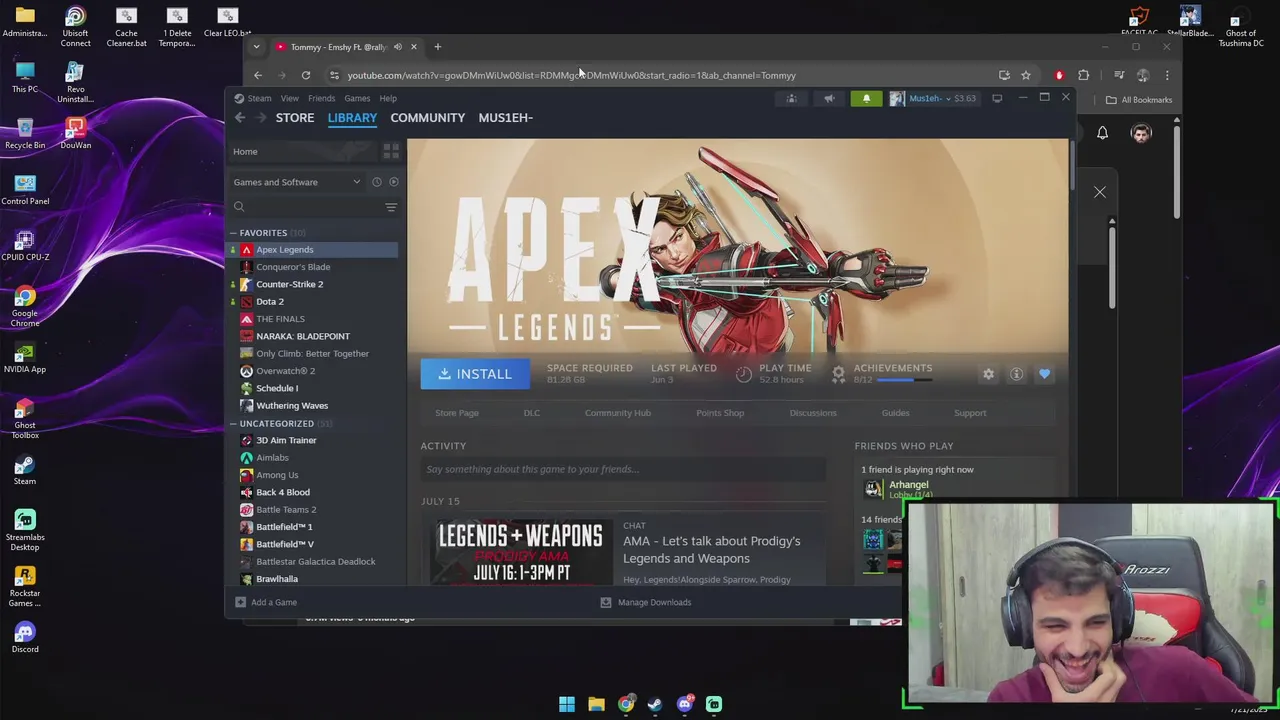Select Aimlabs in library list
Image resolution: width=1280 pixels, height=720 pixels.
[272, 458]
